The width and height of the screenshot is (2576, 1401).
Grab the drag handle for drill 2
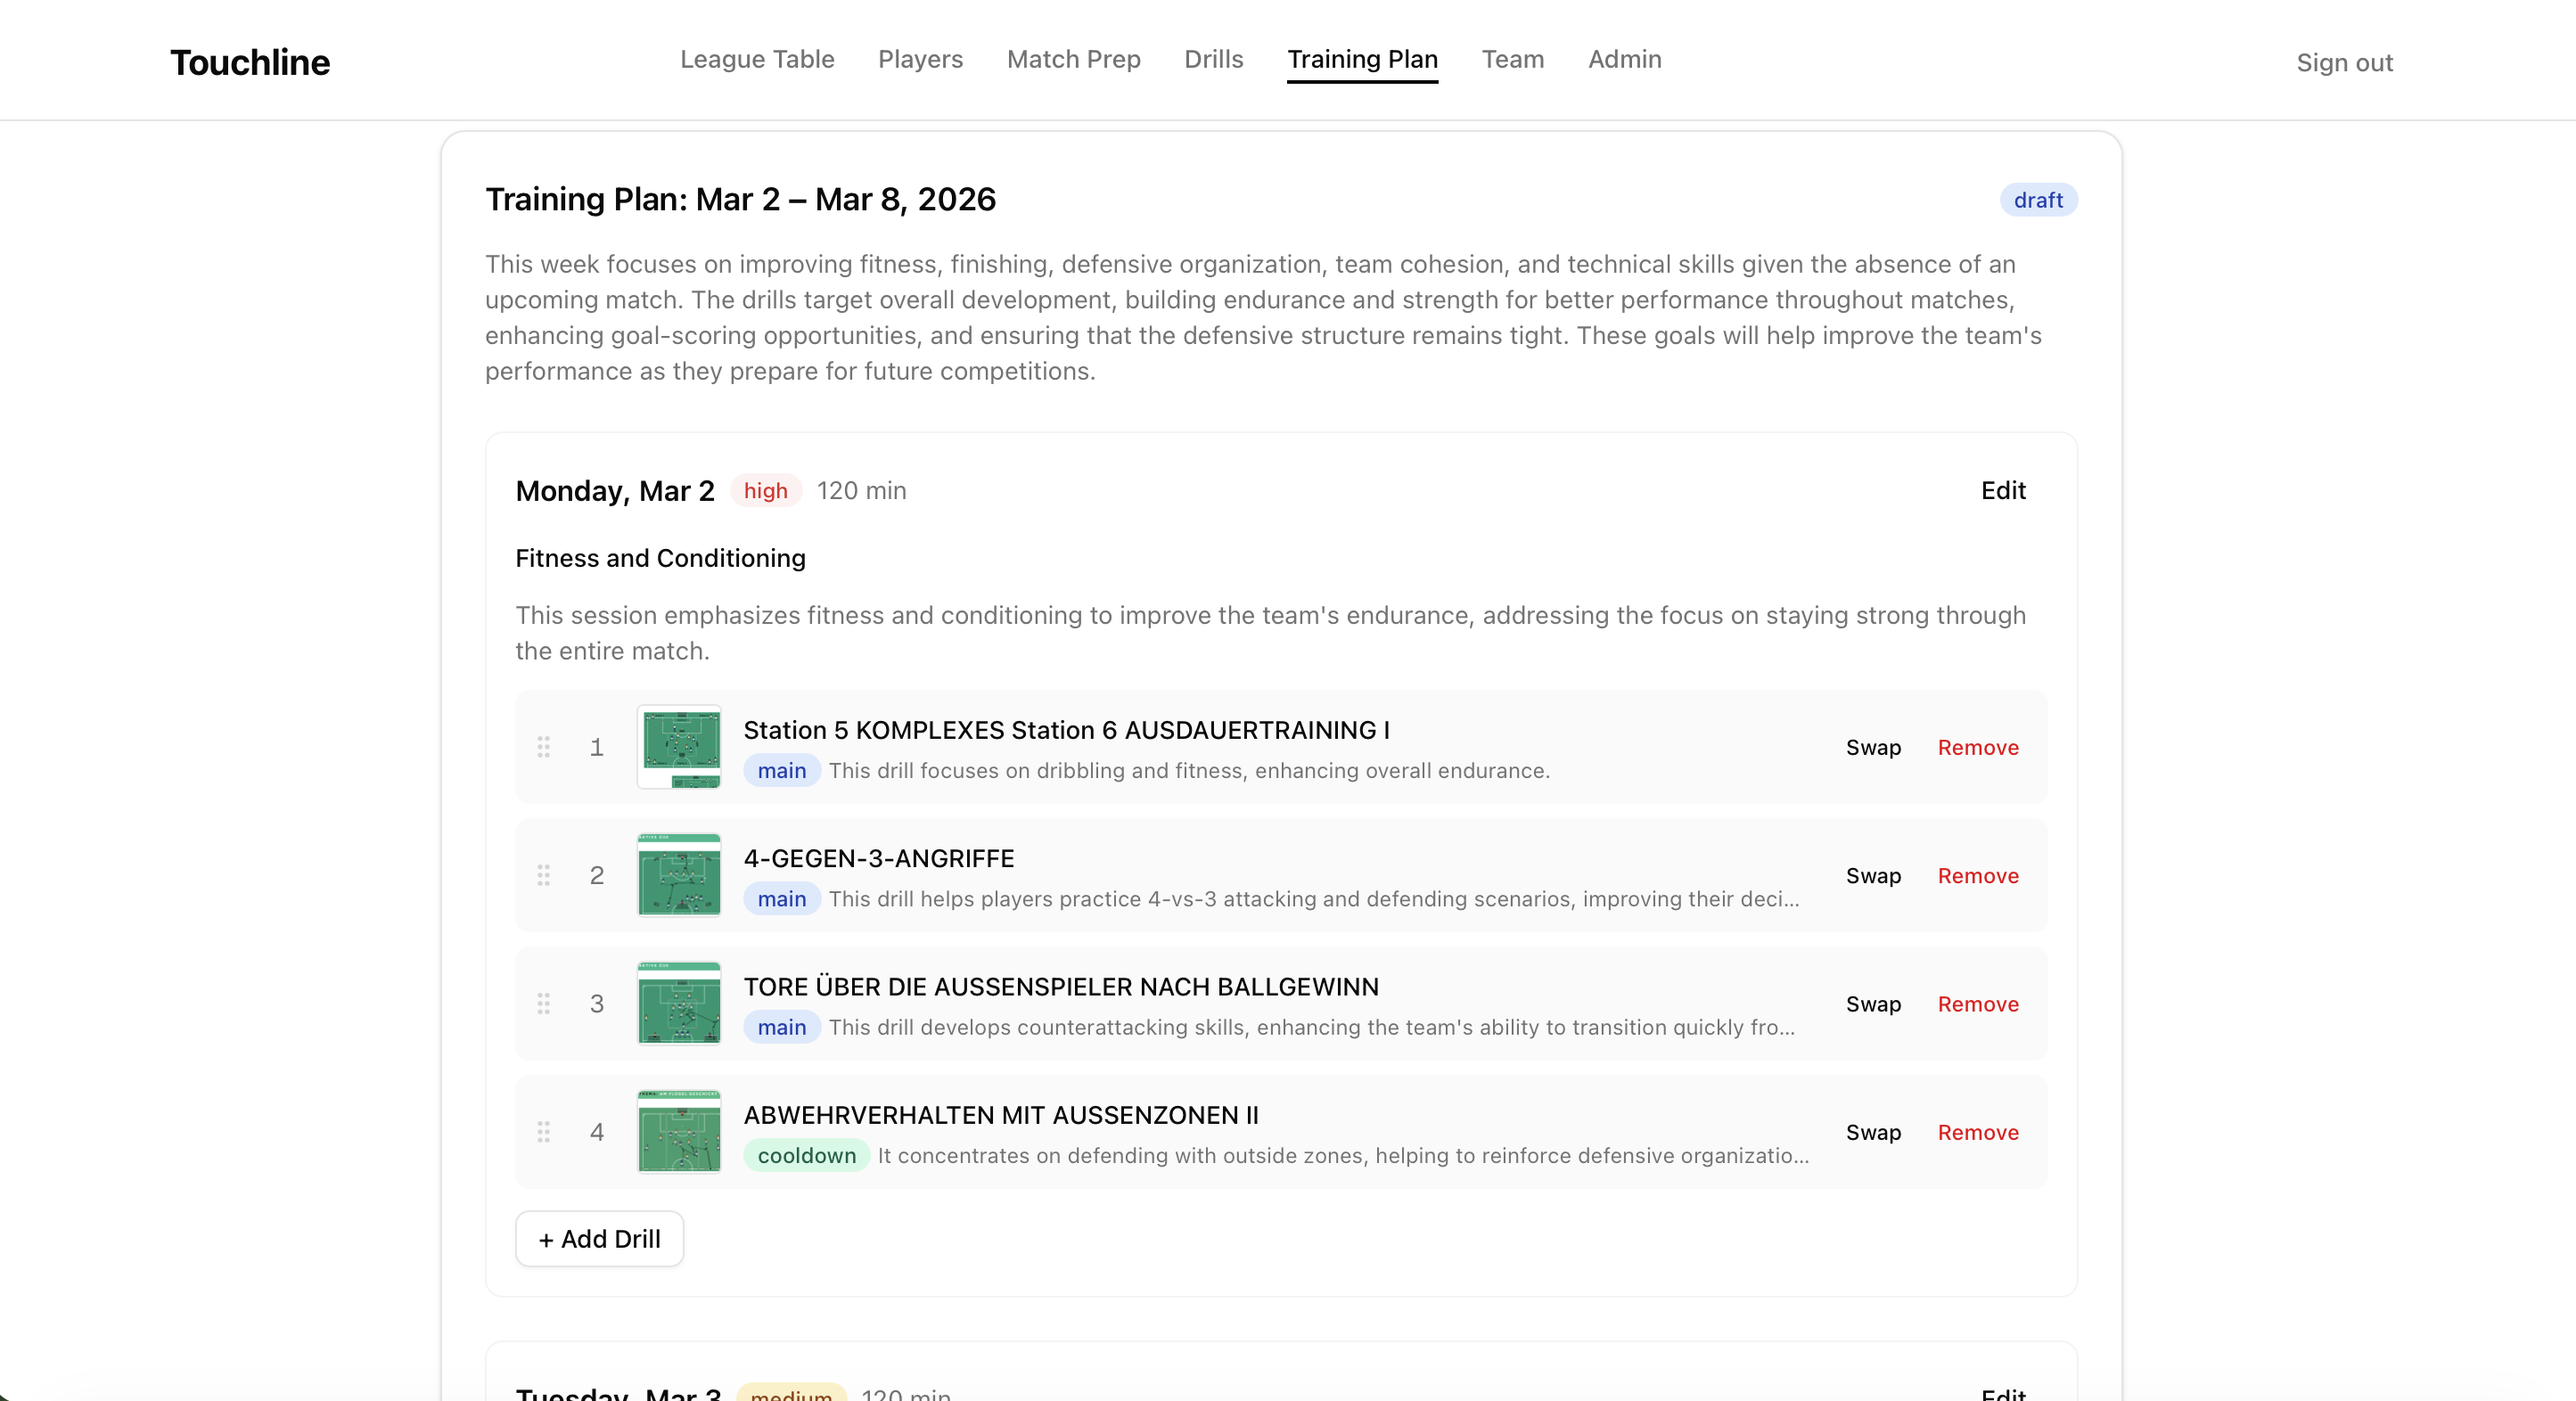click(543, 875)
